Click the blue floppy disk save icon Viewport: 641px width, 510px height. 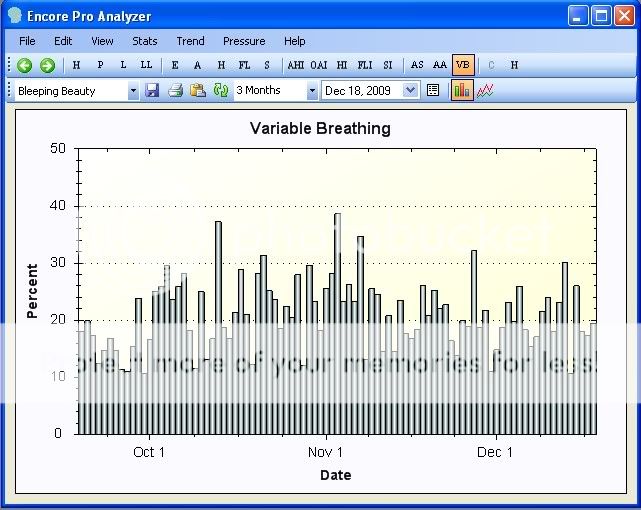point(152,90)
